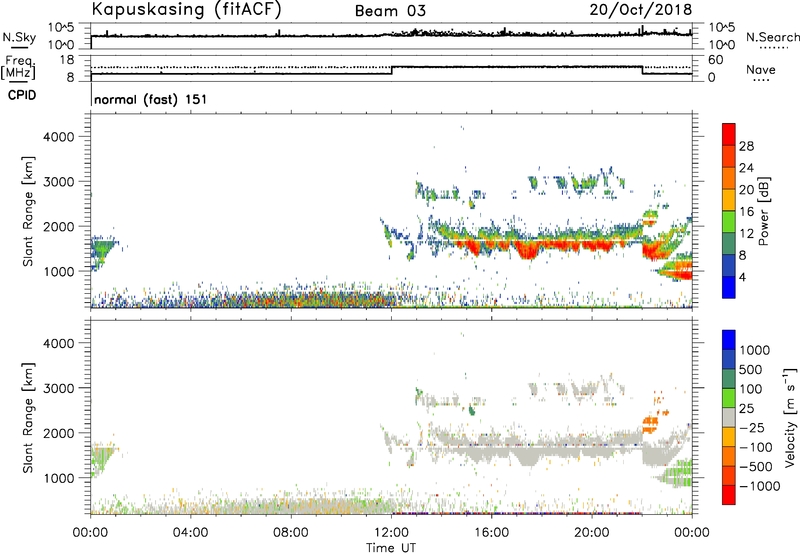Click the 2000 tick in velocity panel
The image size is (800, 554).
(x=59, y=433)
